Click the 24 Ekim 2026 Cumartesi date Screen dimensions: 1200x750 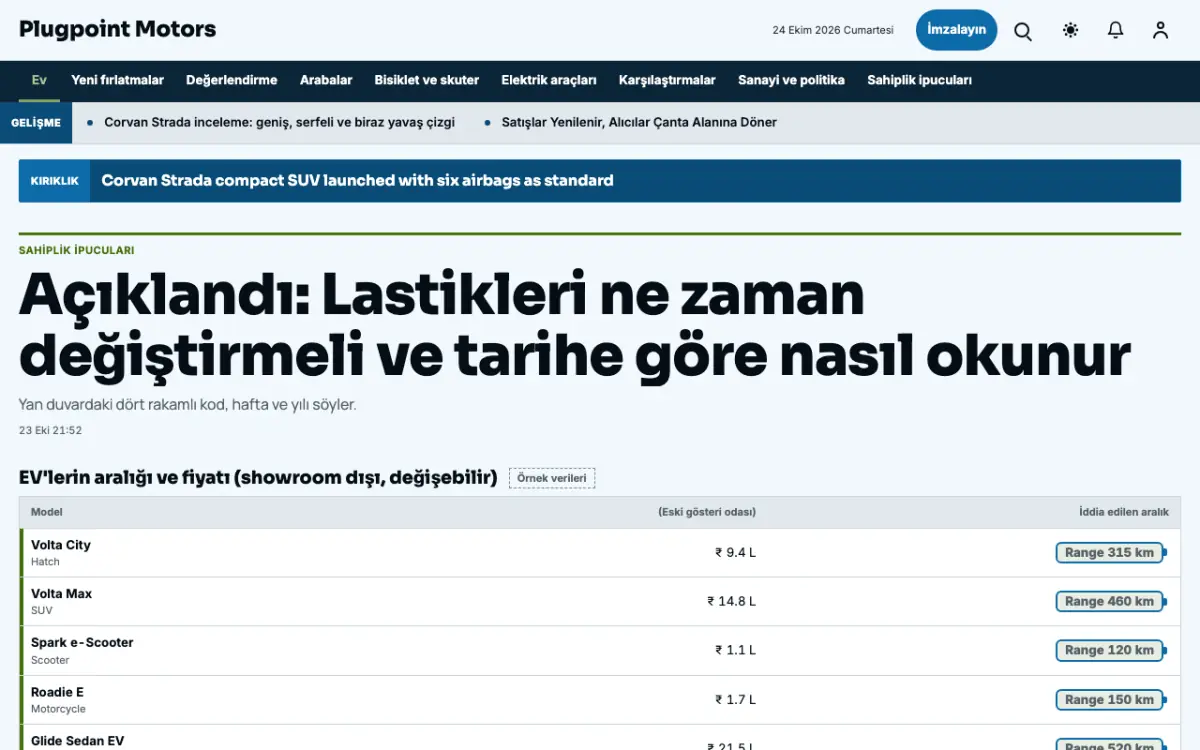(x=833, y=30)
